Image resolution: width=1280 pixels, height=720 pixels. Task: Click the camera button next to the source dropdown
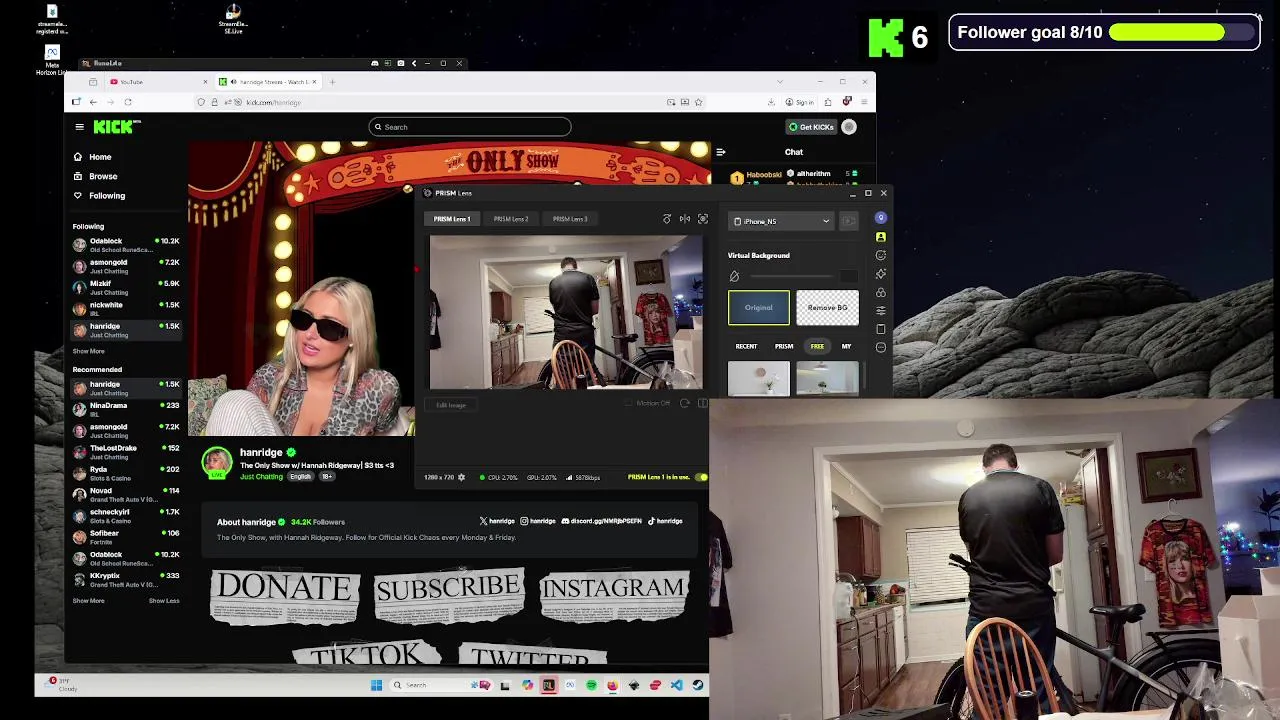(x=849, y=222)
